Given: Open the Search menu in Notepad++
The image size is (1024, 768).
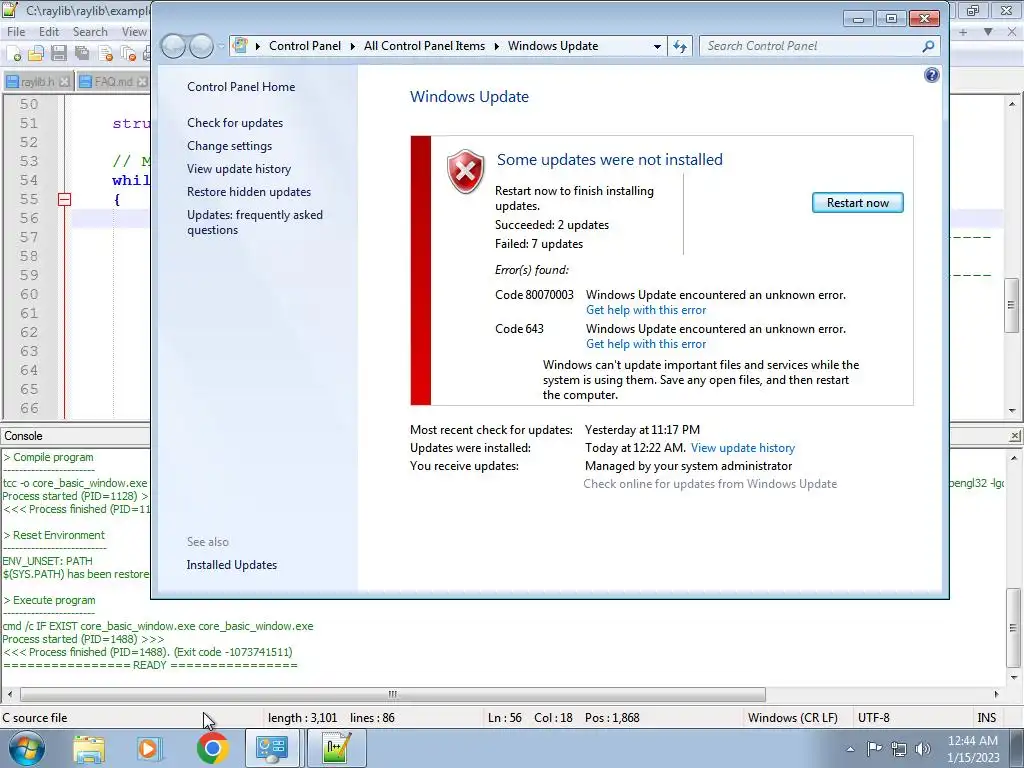Looking at the screenshot, I should click(x=90, y=31).
